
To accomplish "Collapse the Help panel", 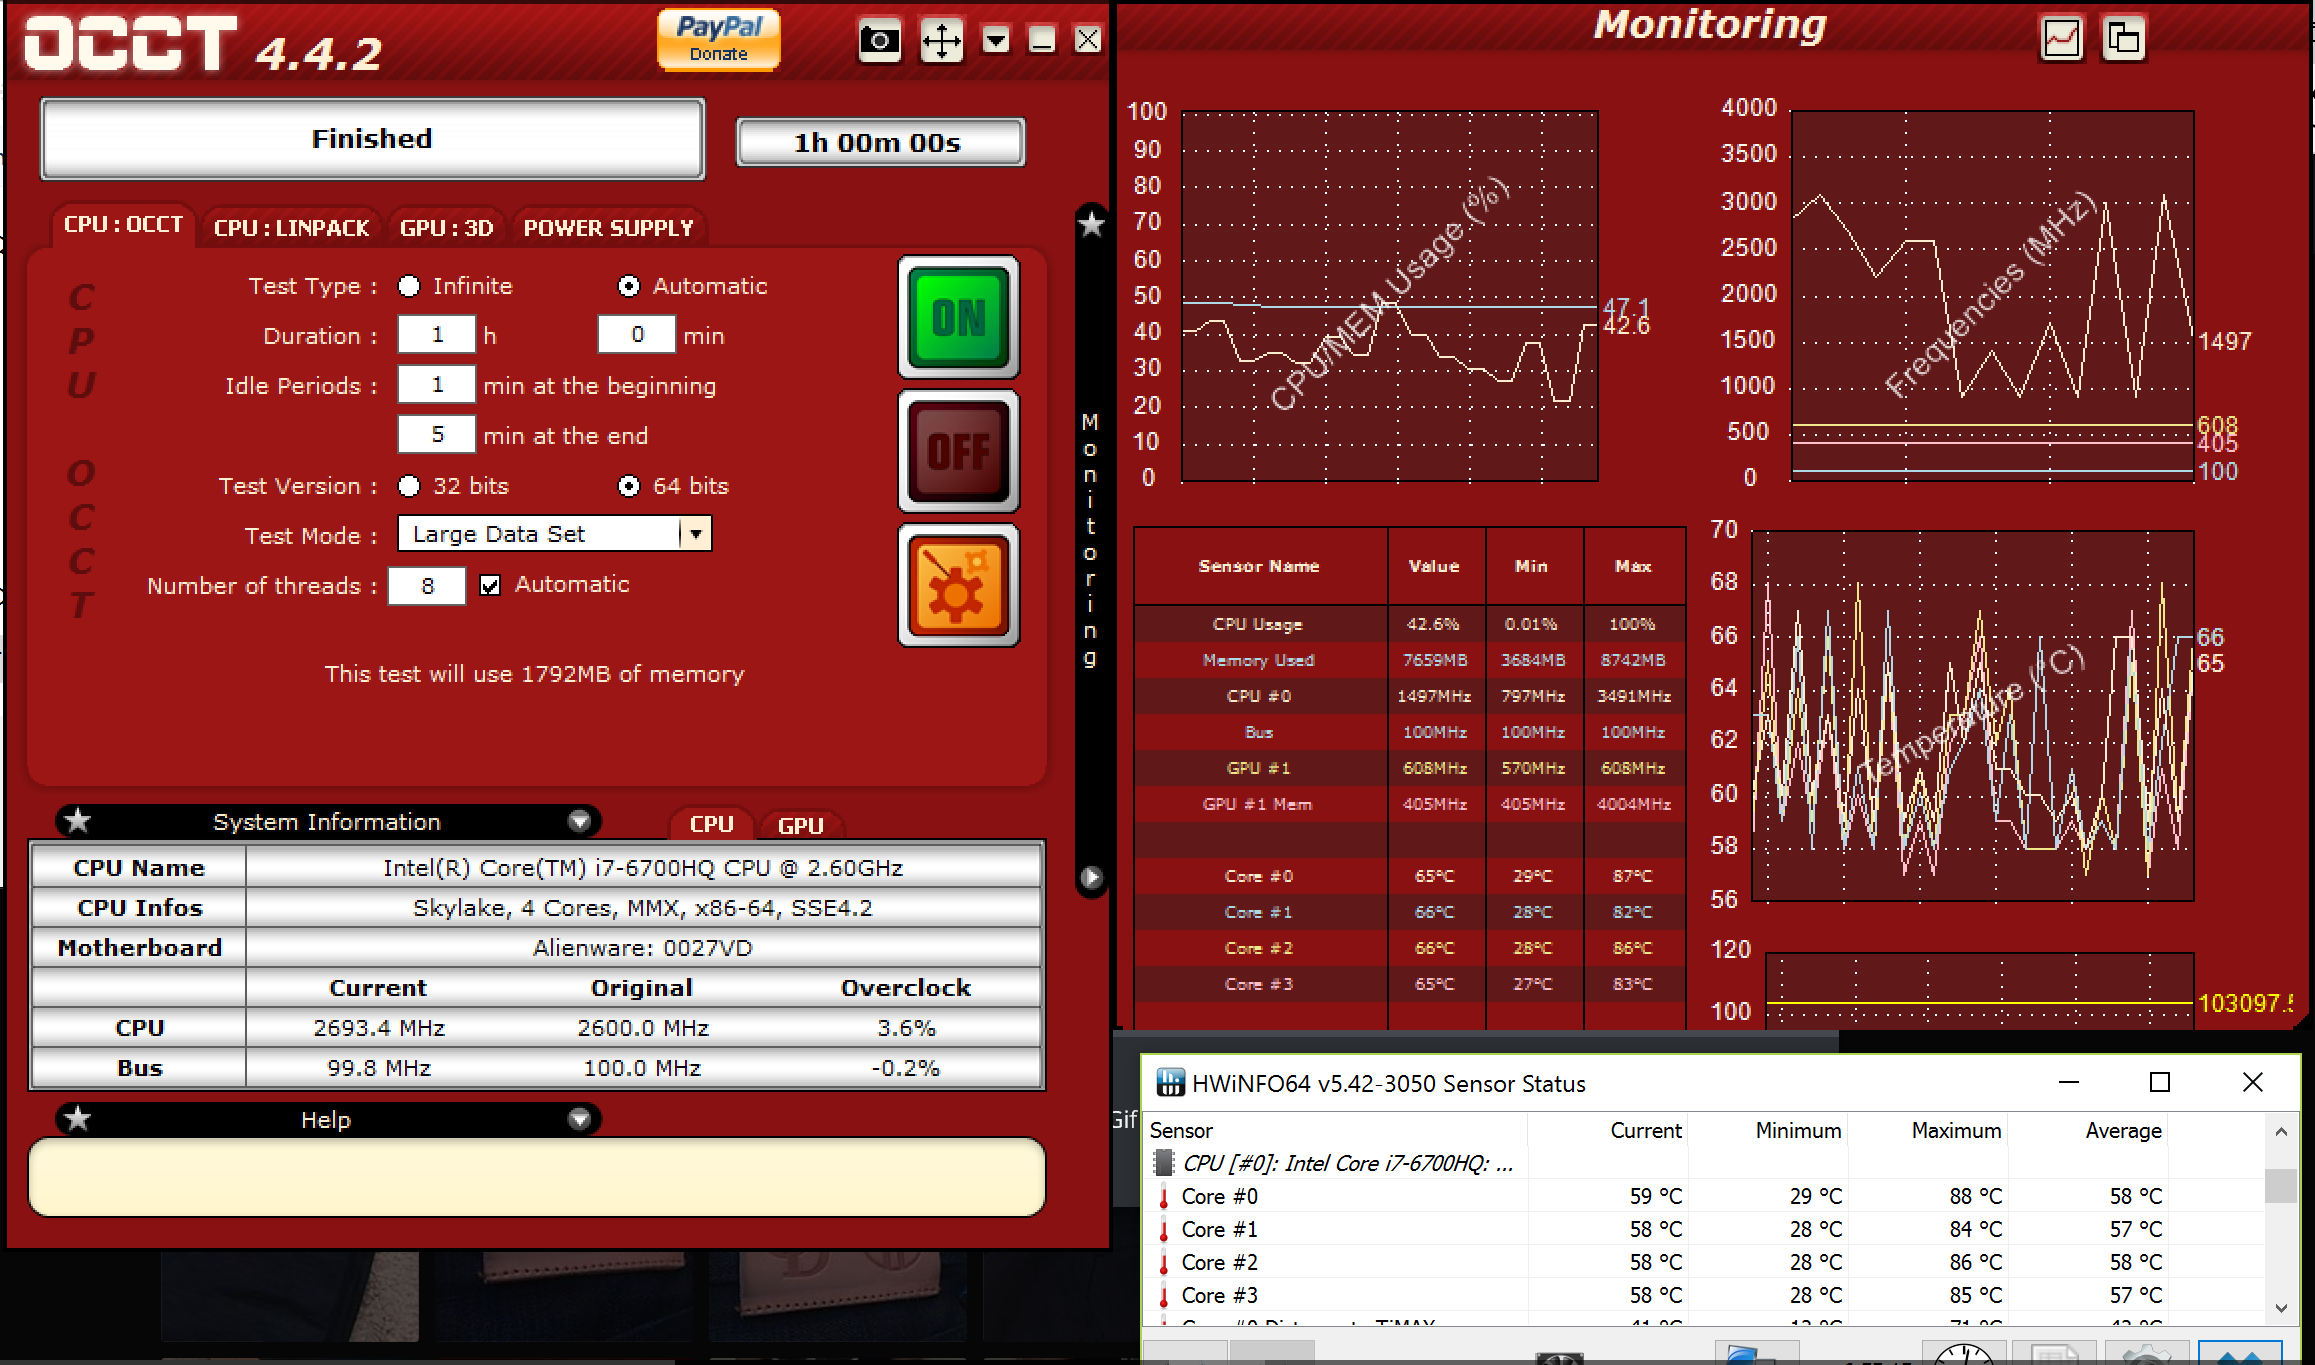I will (x=579, y=1119).
